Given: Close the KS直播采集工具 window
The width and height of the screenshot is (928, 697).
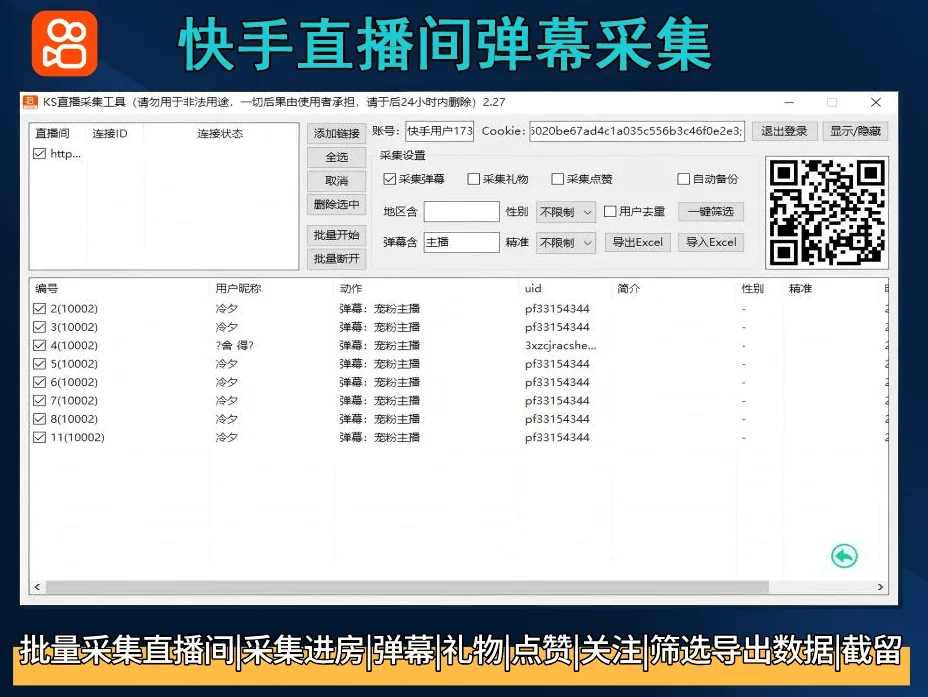Looking at the screenshot, I should [876, 102].
